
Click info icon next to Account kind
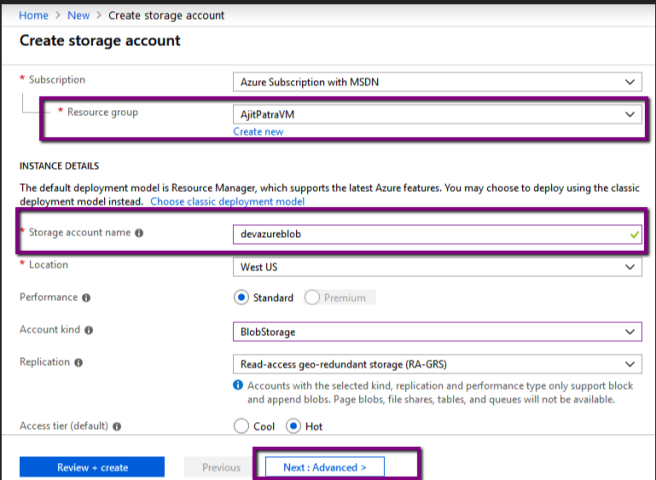90,330
